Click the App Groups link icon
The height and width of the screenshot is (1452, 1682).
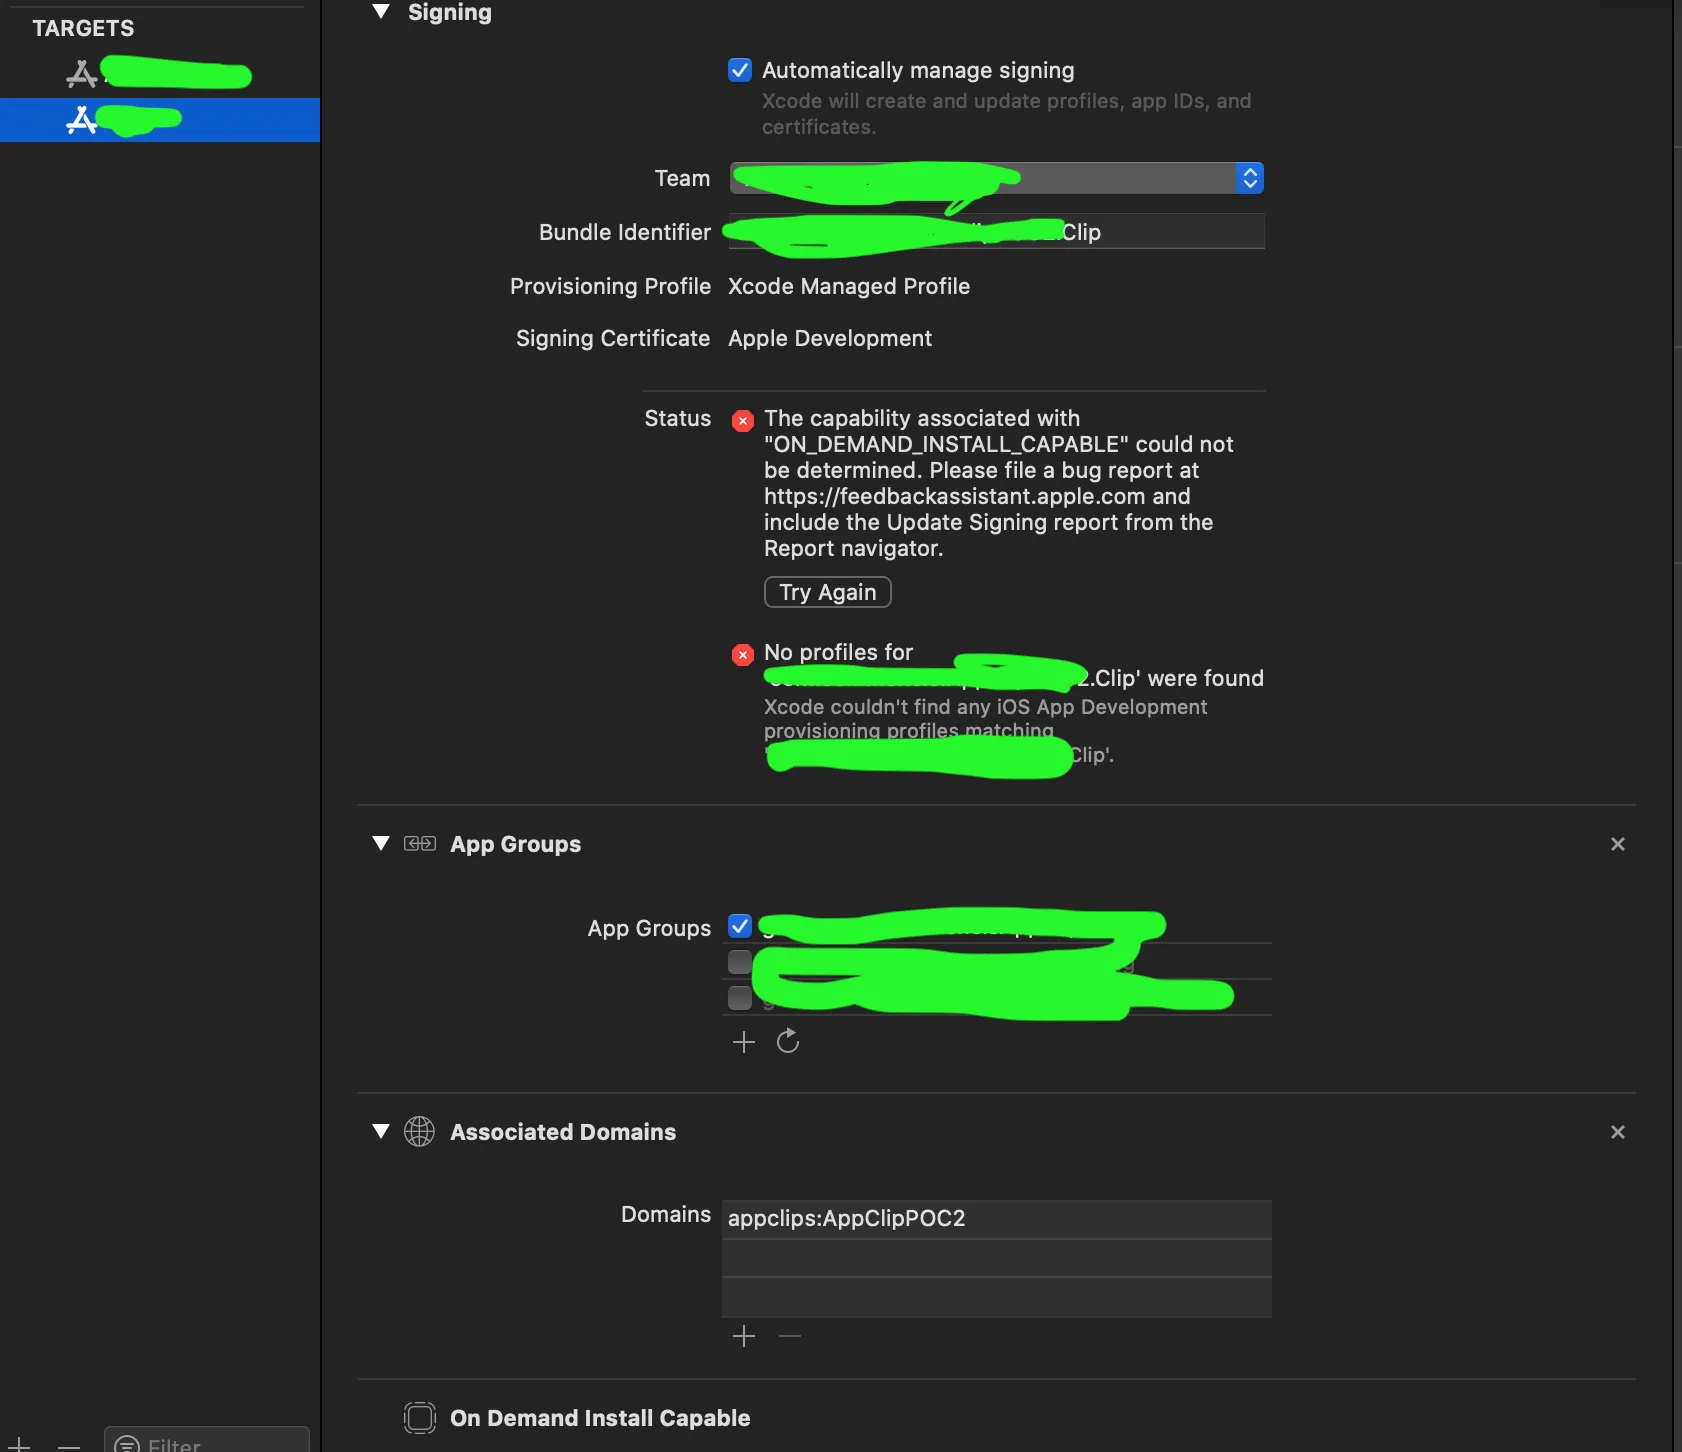[419, 844]
